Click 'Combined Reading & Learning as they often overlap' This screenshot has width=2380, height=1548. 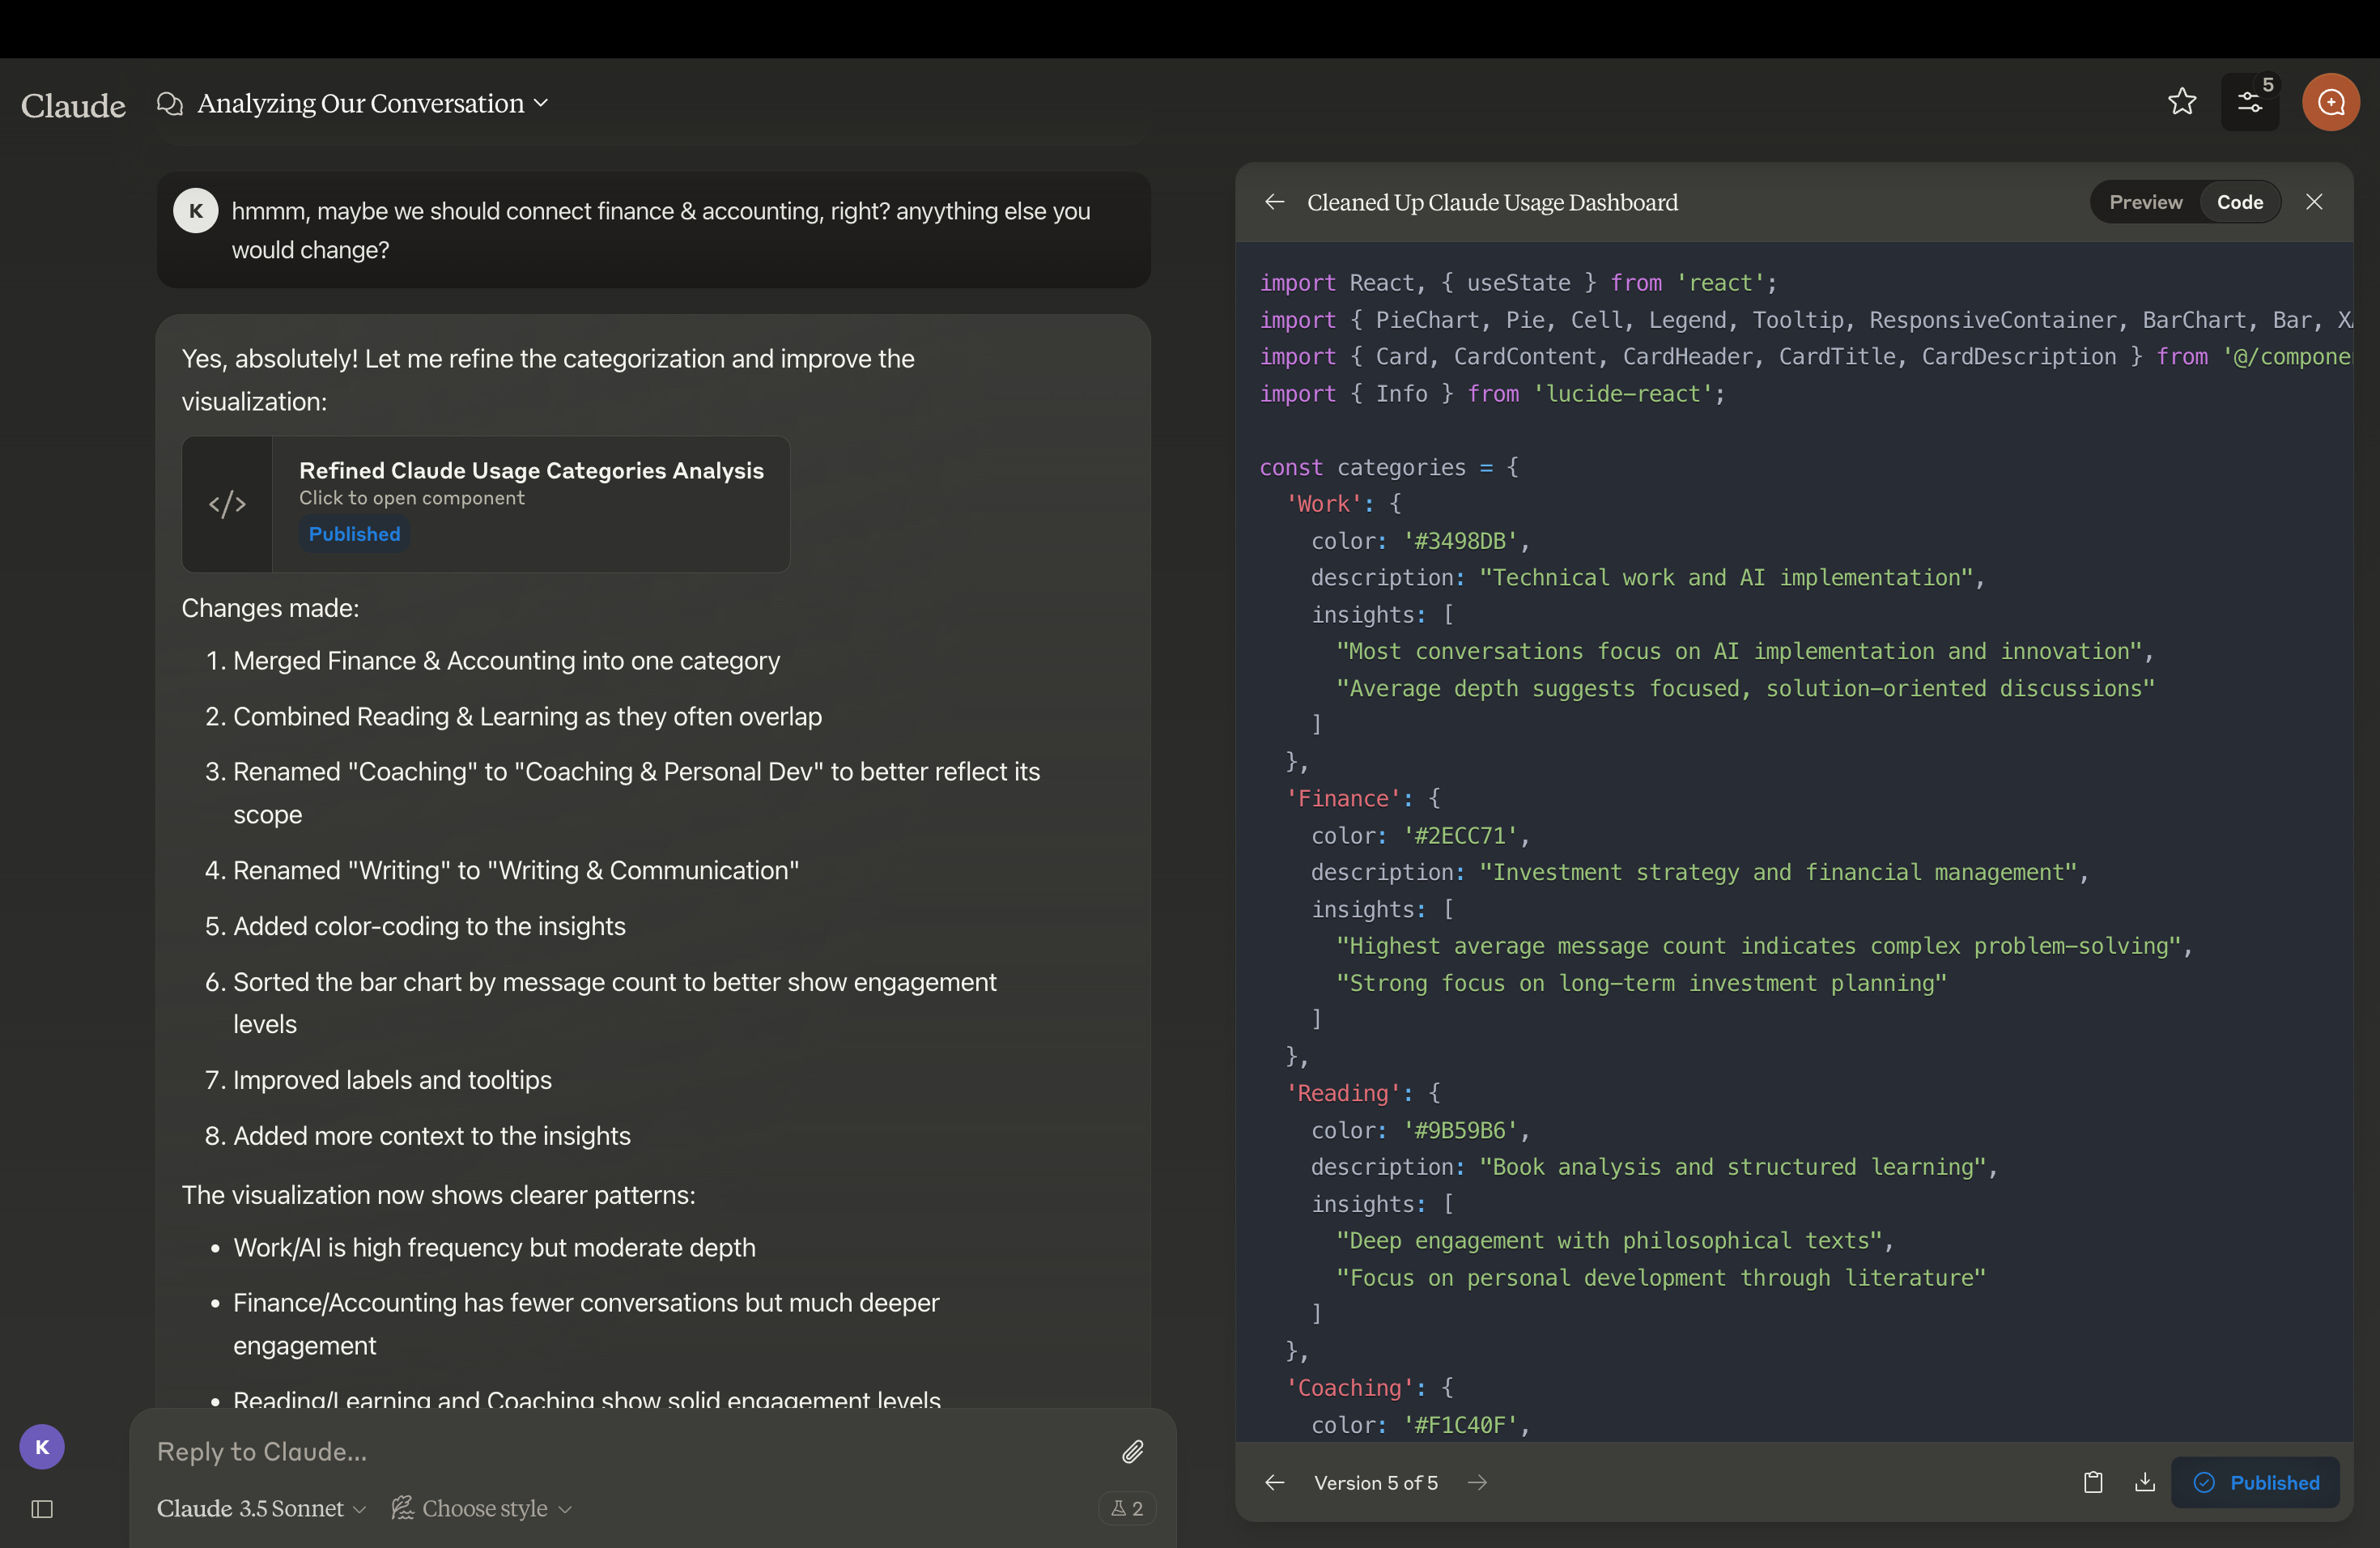pos(527,717)
